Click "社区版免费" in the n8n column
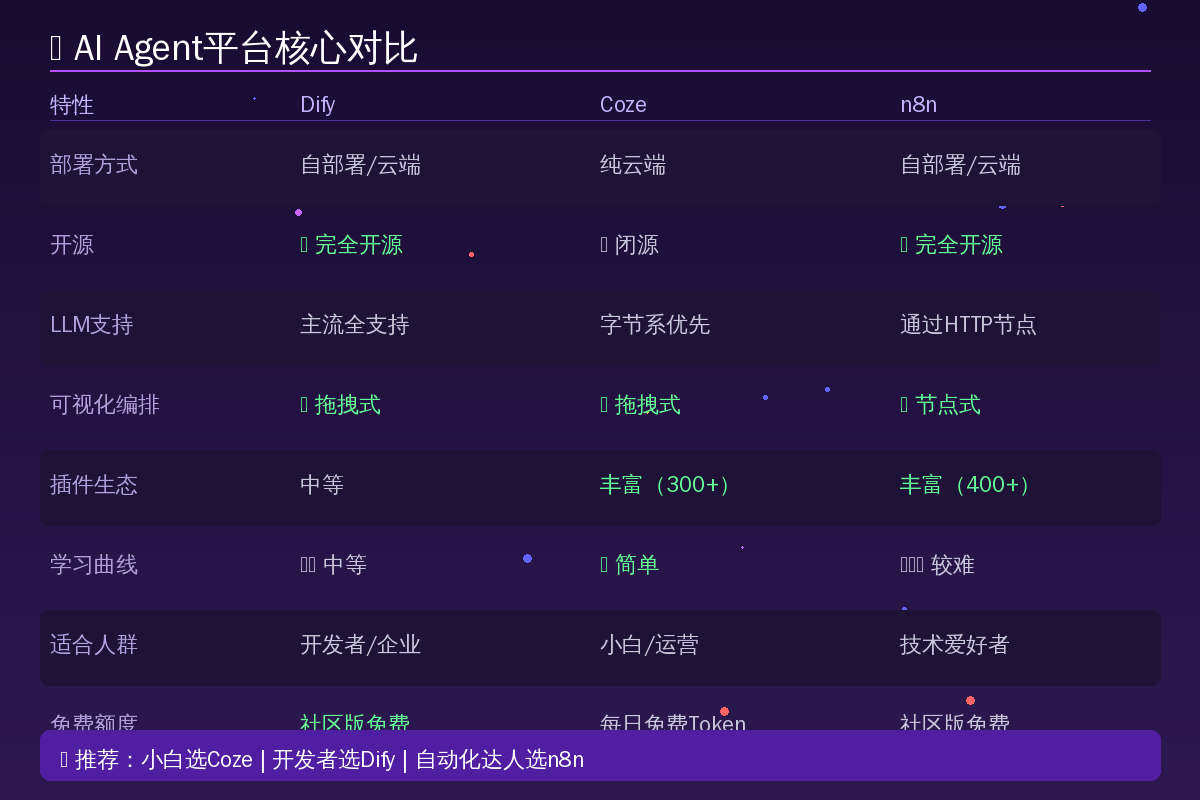1200x800 pixels. (955, 722)
